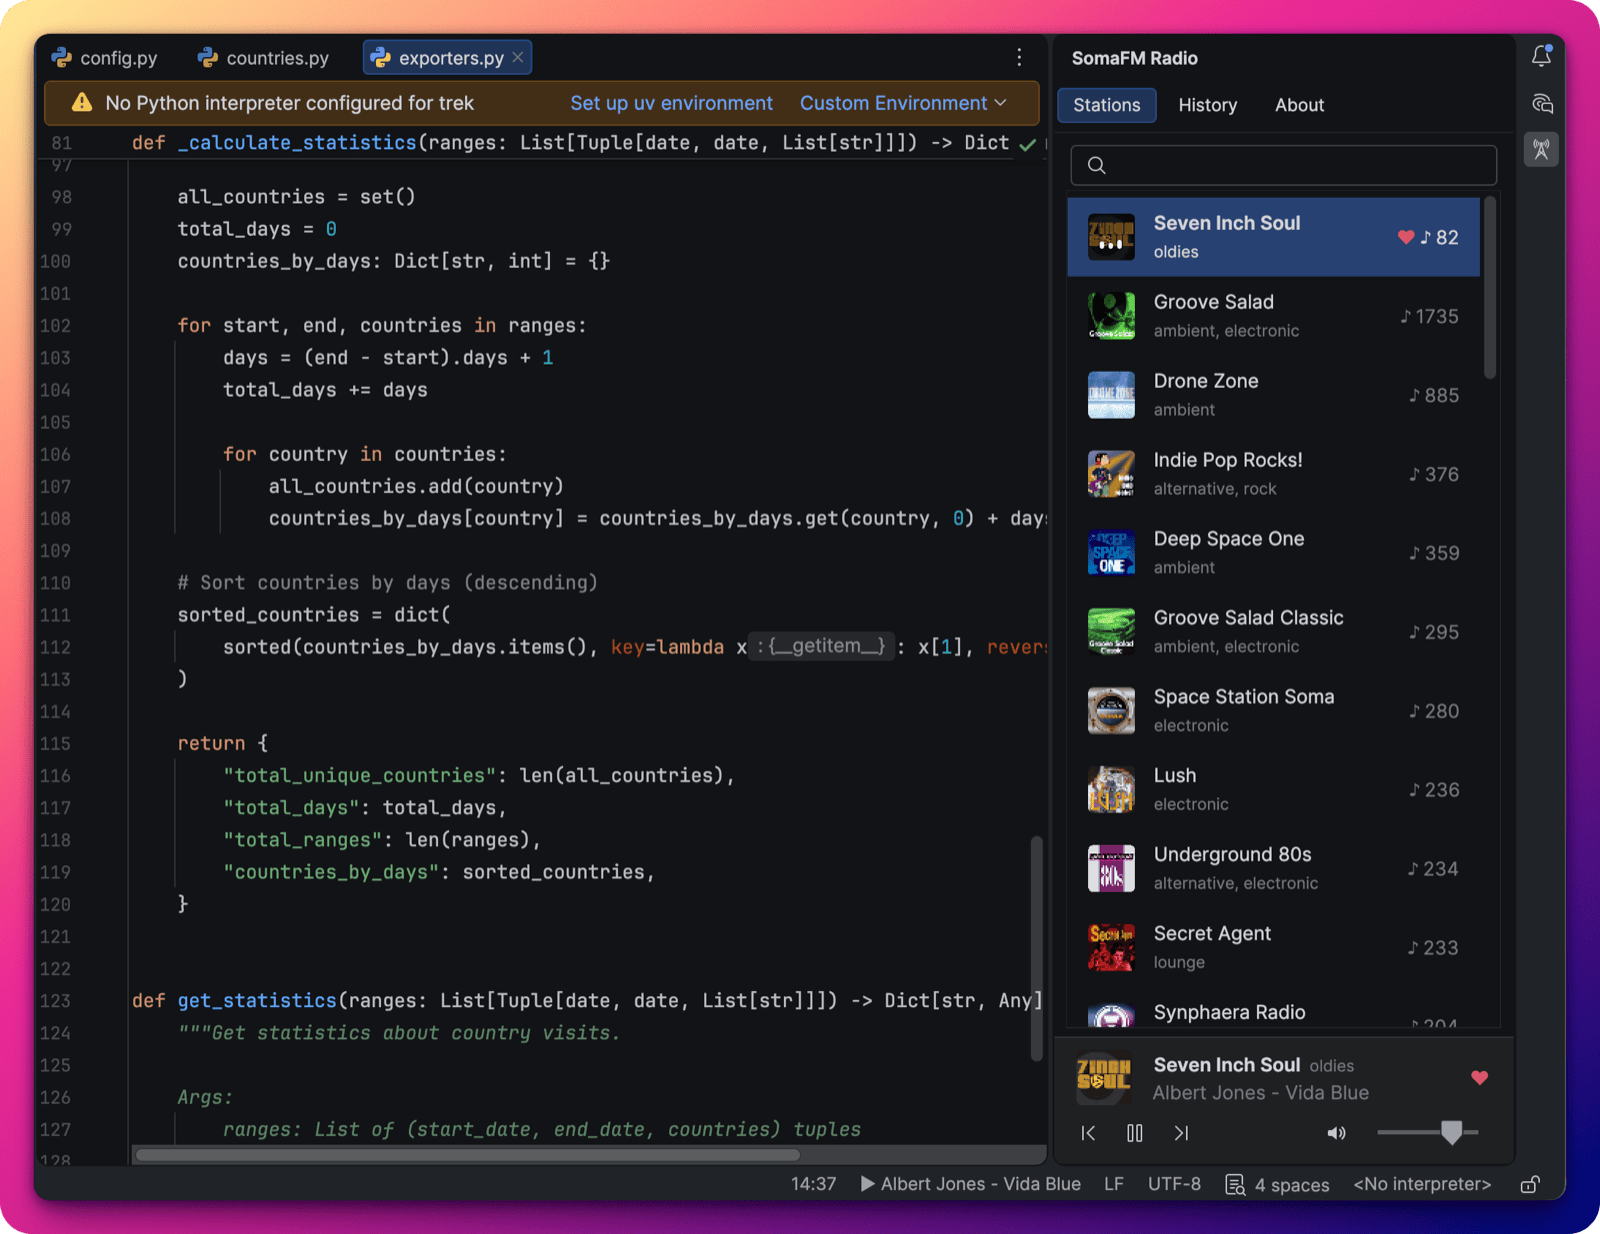The image size is (1600, 1234).
Task: Skip to previous station
Action: tap(1089, 1133)
